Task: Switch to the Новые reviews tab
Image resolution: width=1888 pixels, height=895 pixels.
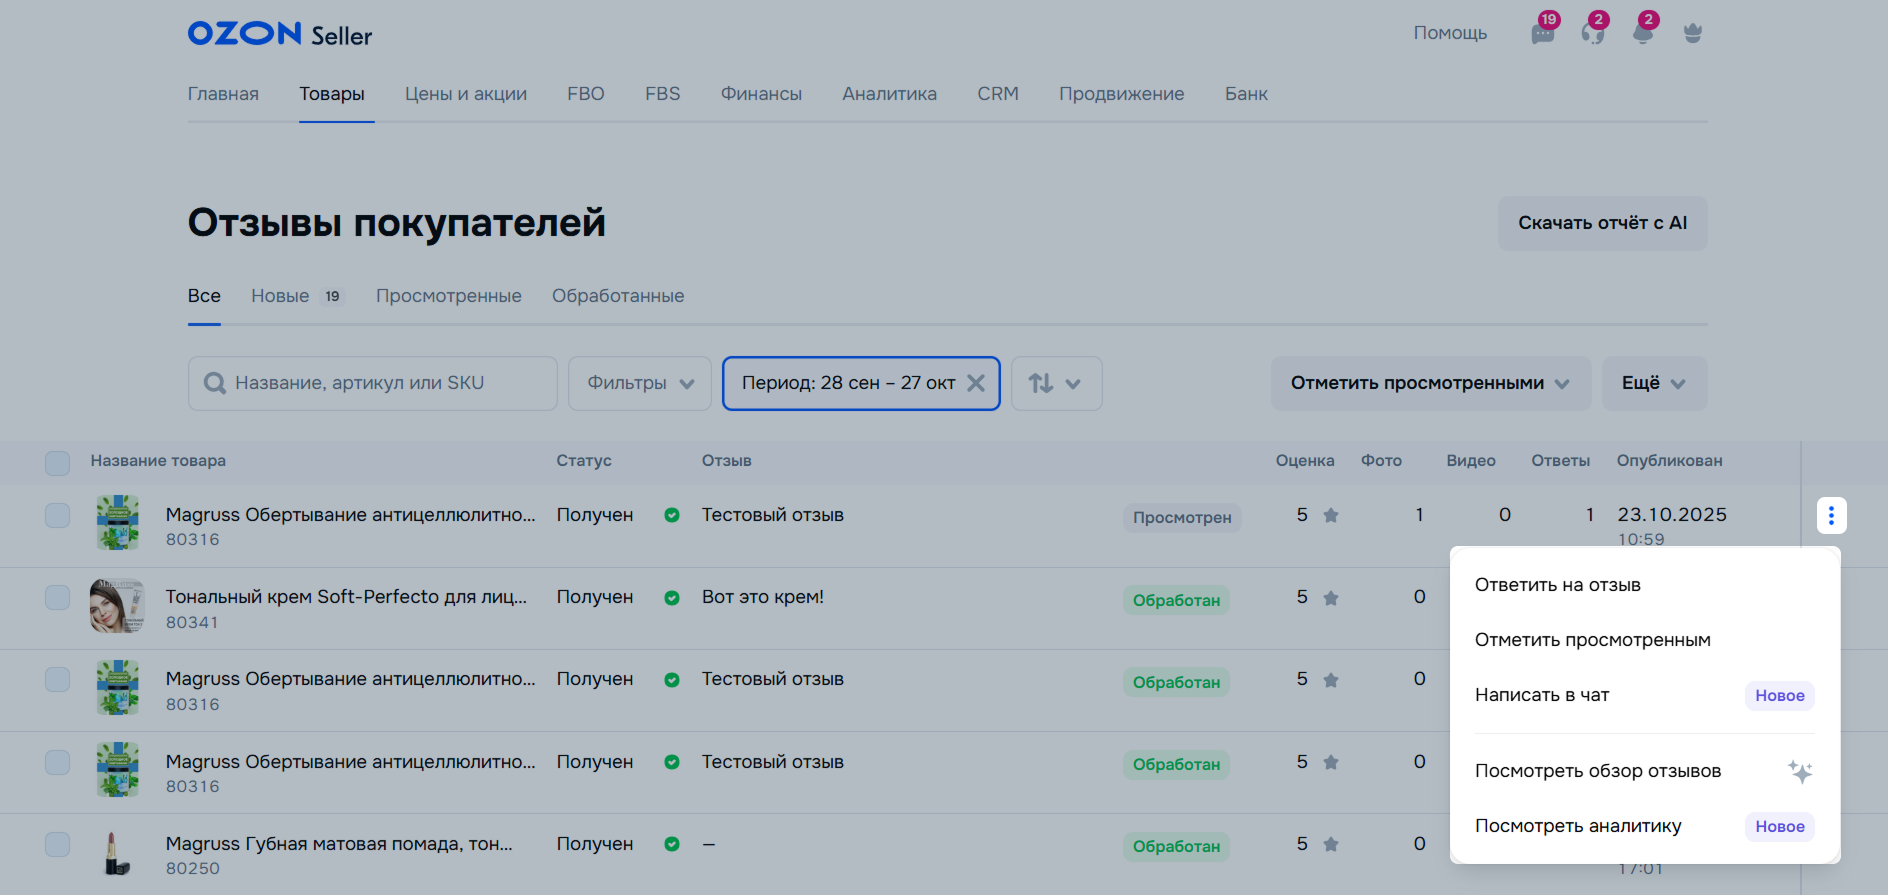Action: (281, 296)
